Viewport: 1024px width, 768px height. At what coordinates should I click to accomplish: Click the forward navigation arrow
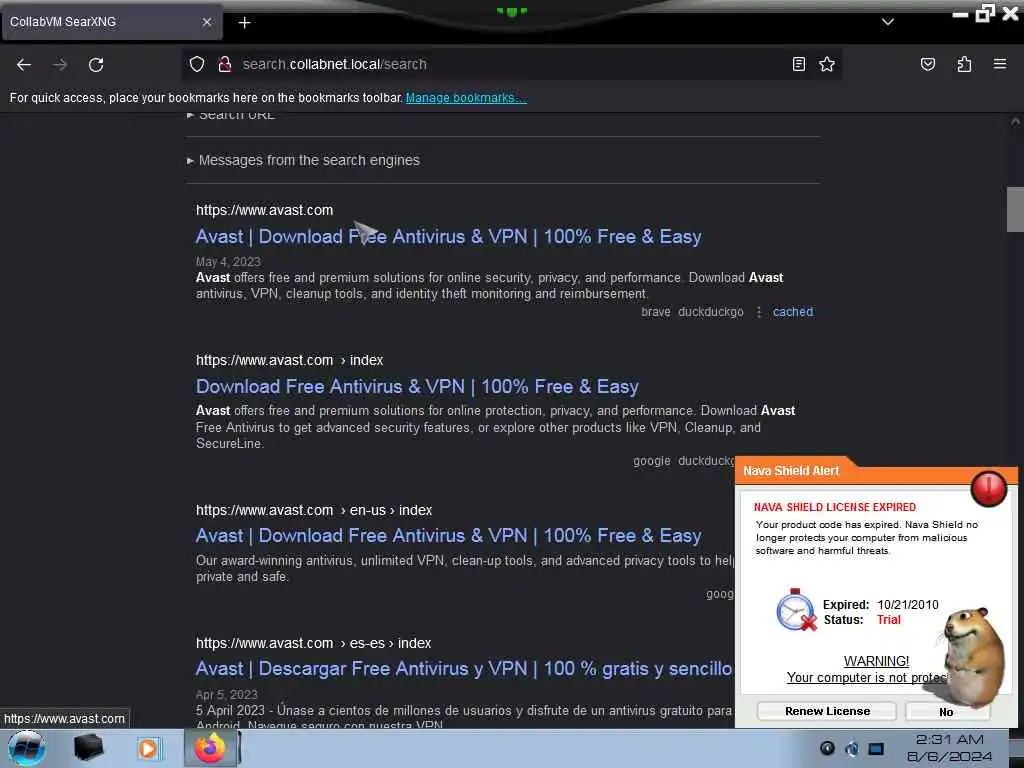click(60, 65)
